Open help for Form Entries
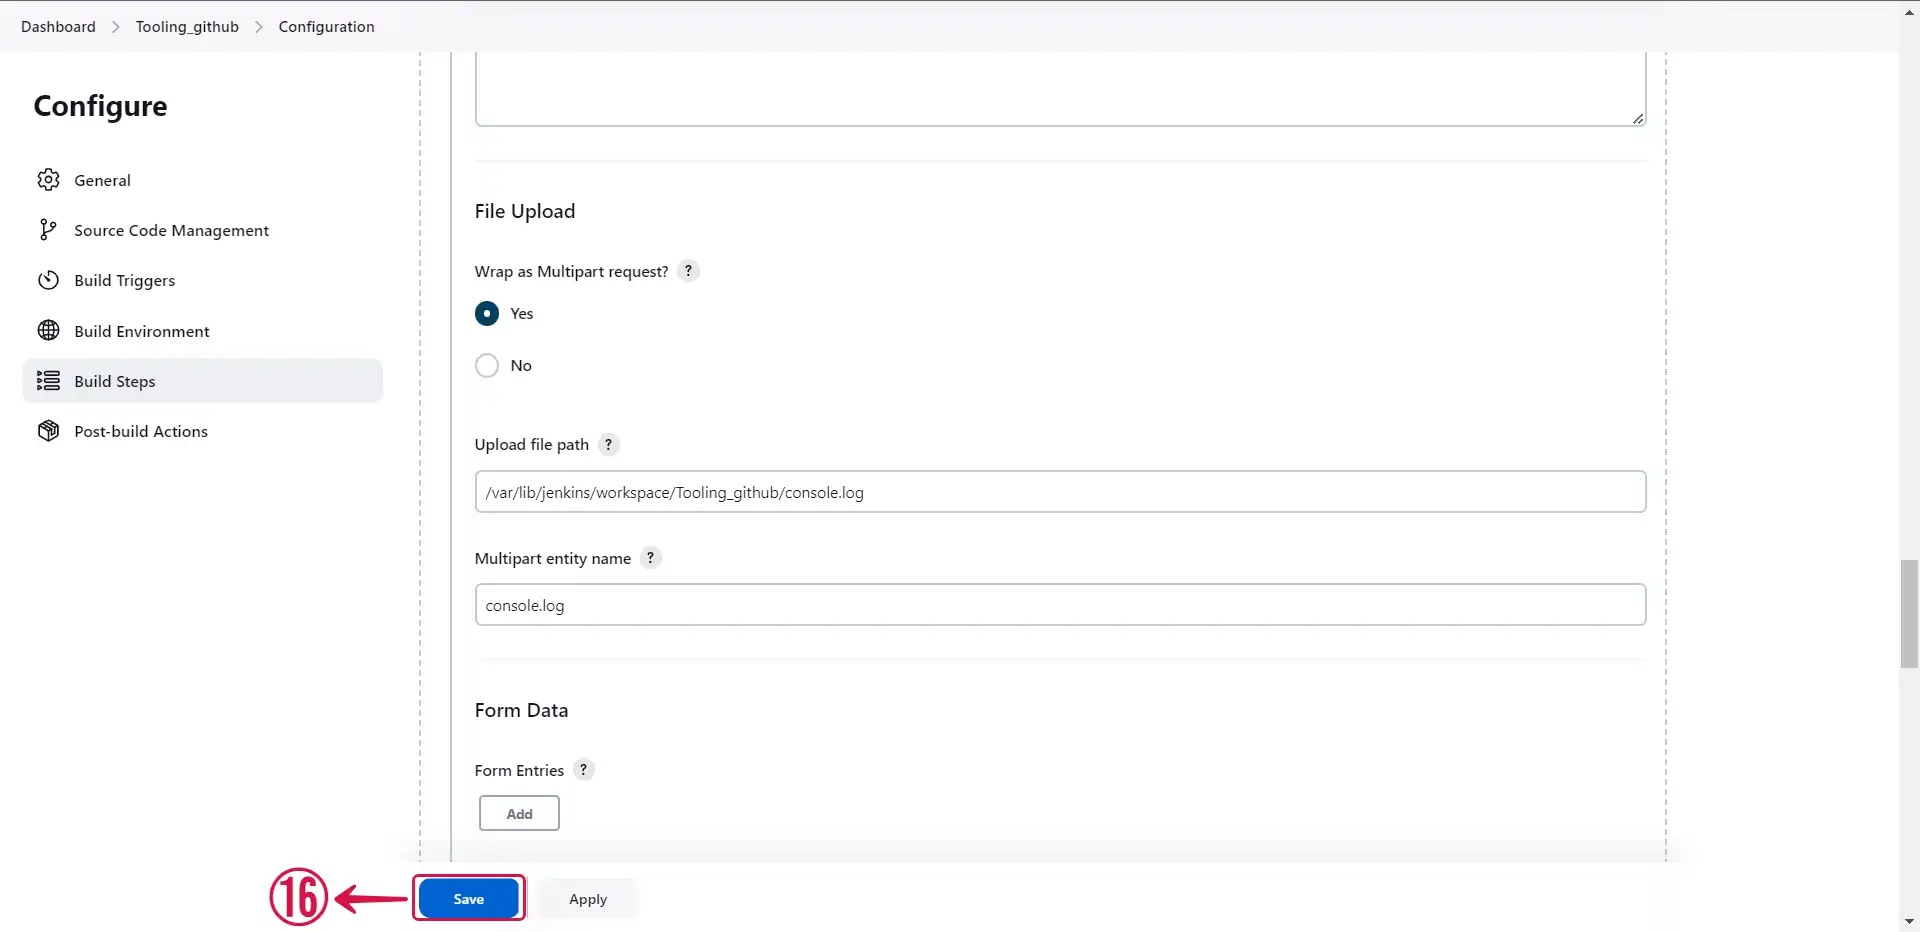Viewport: 1920px width, 932px height. click(583, 770)
